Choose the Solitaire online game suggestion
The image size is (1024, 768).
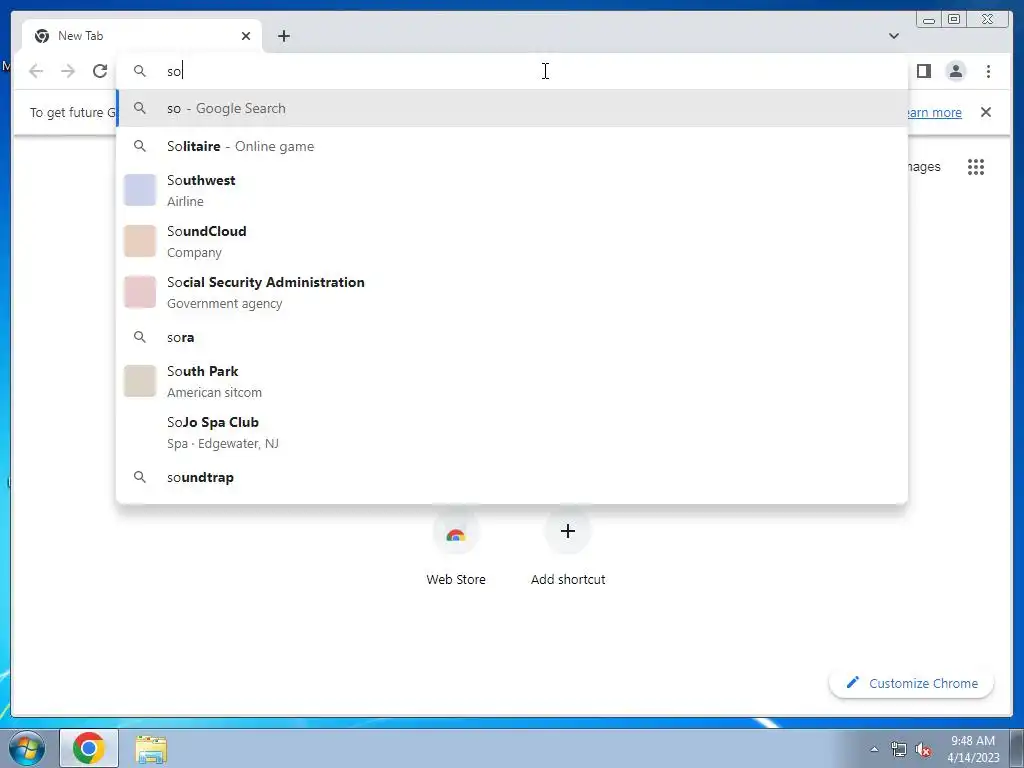click(512, 146)
